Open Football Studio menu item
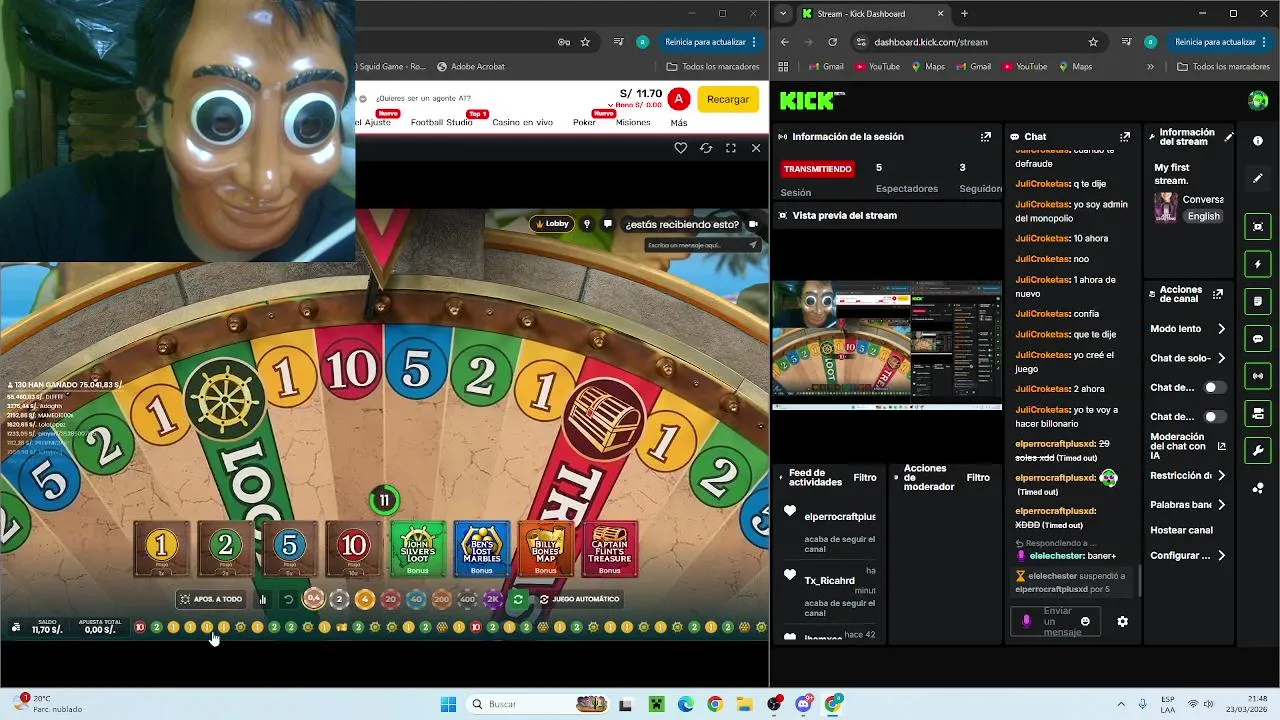1280x720 pixels. [441, 122]
